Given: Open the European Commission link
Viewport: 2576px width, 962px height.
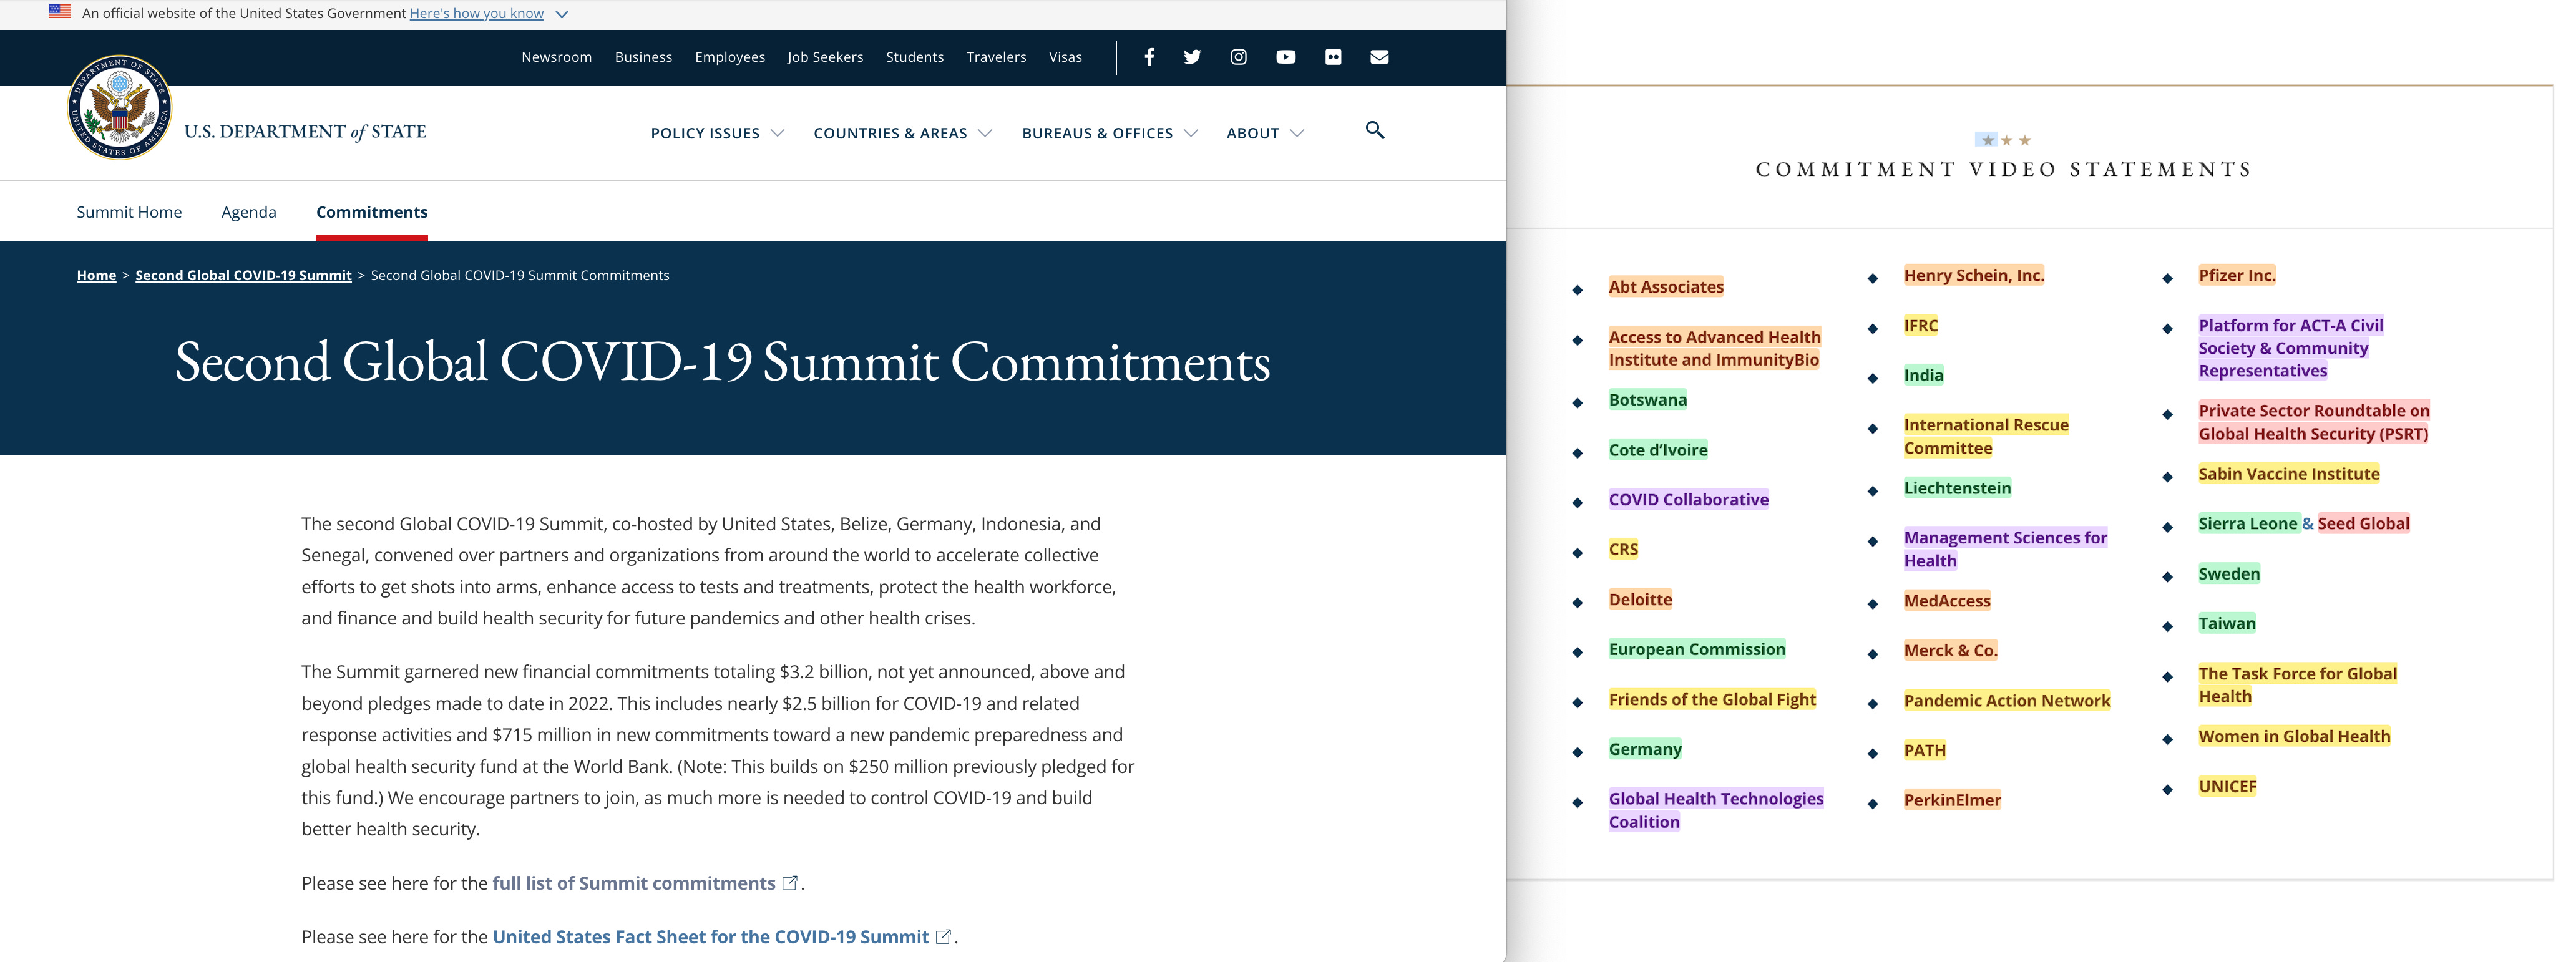Looking at the screenshot, I should click(x=1697, y=650).
